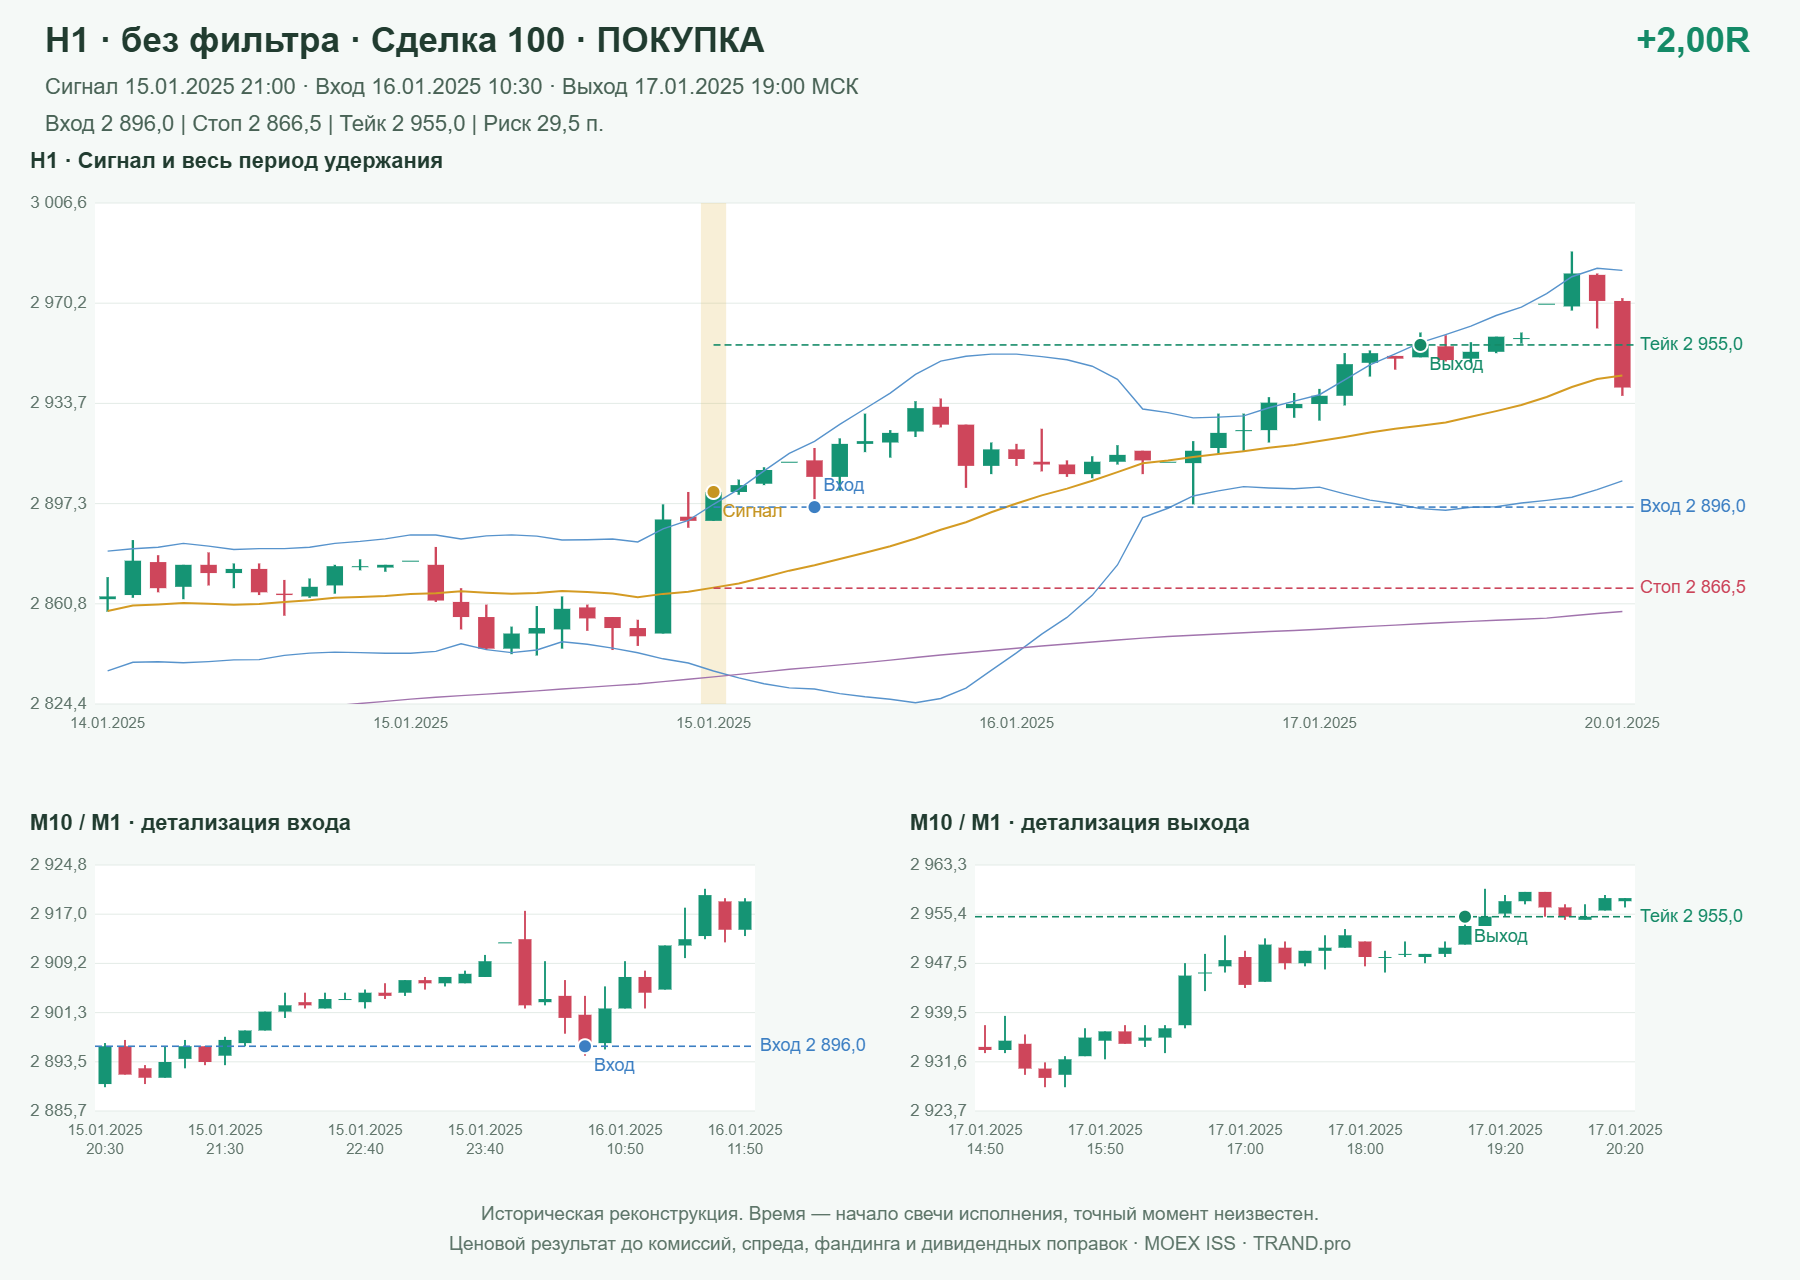Image resolution: width=1800 pixels, height=1280 pixels.
Task: Click the 'Стоп 2 866,5' label
Action: pos(1692,587)
